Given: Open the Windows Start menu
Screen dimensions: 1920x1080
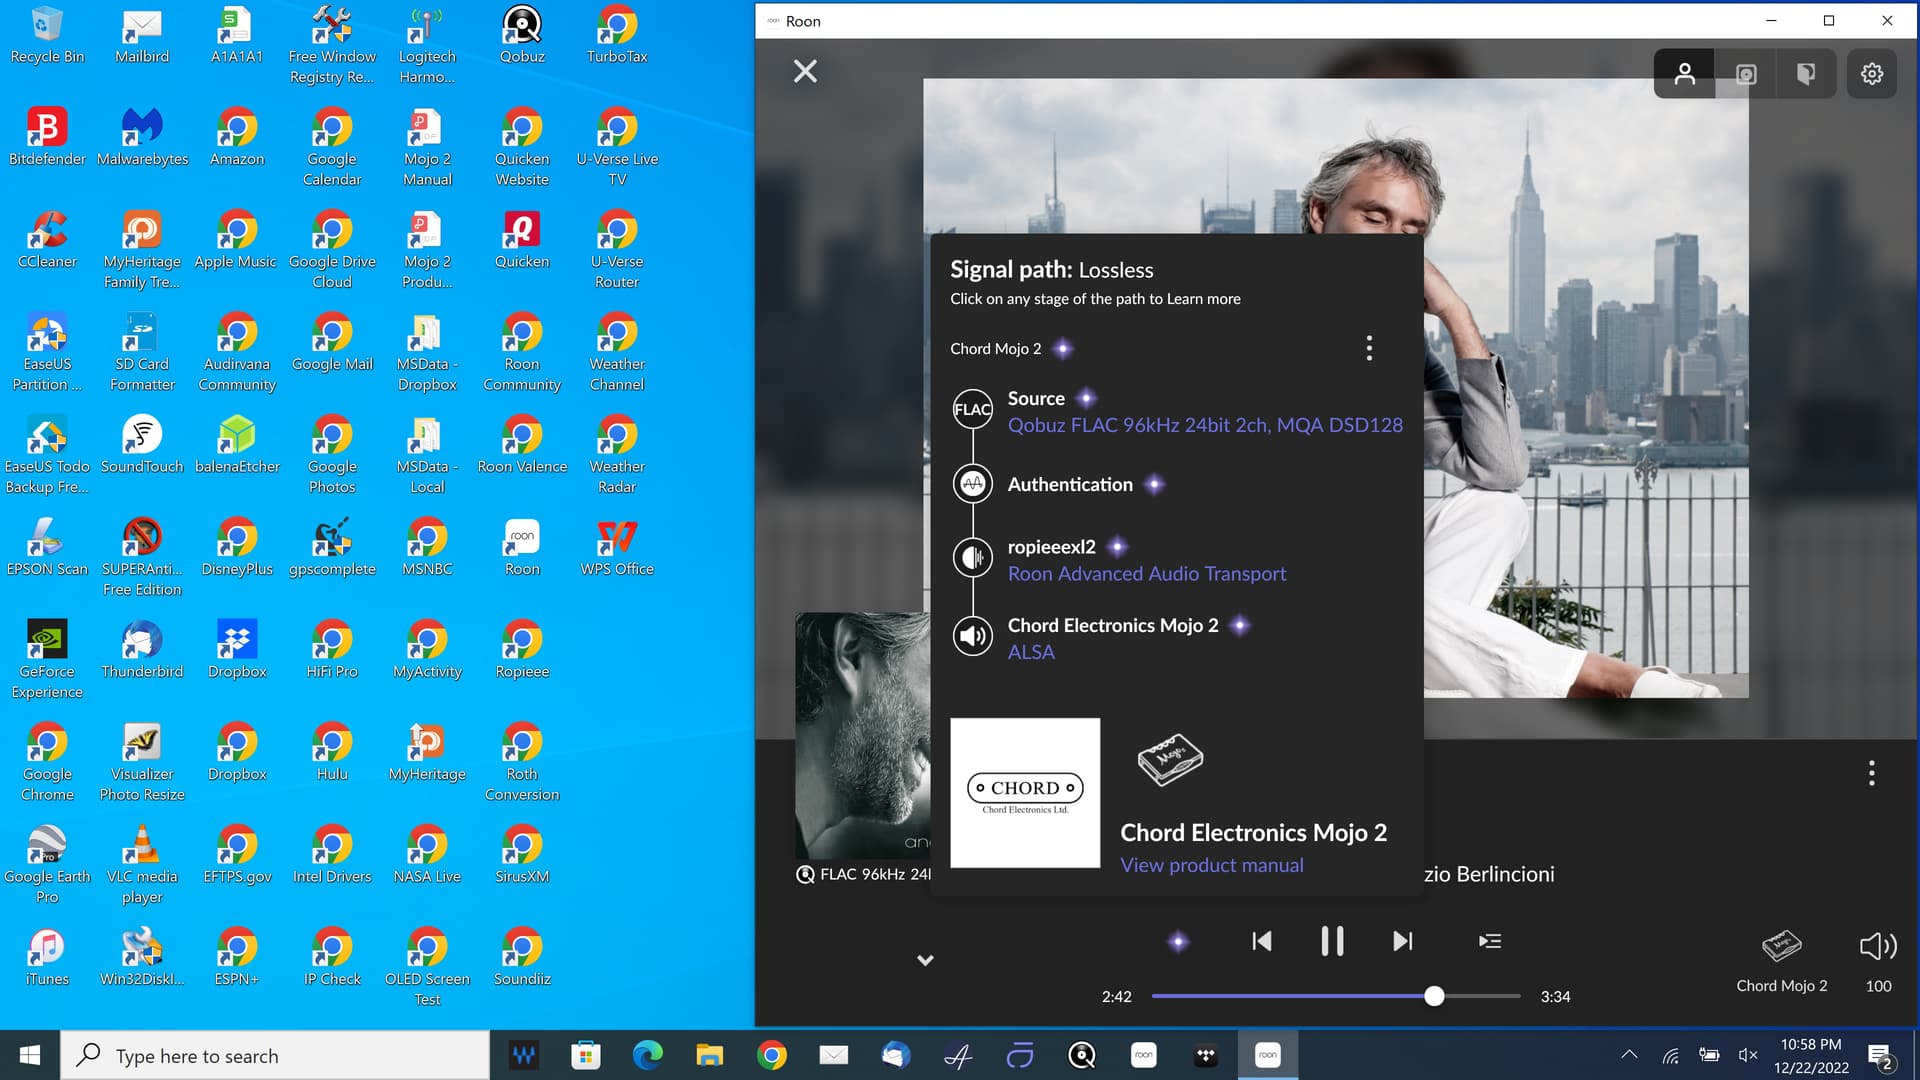Looking at the screenshot, I should 30,1055.
